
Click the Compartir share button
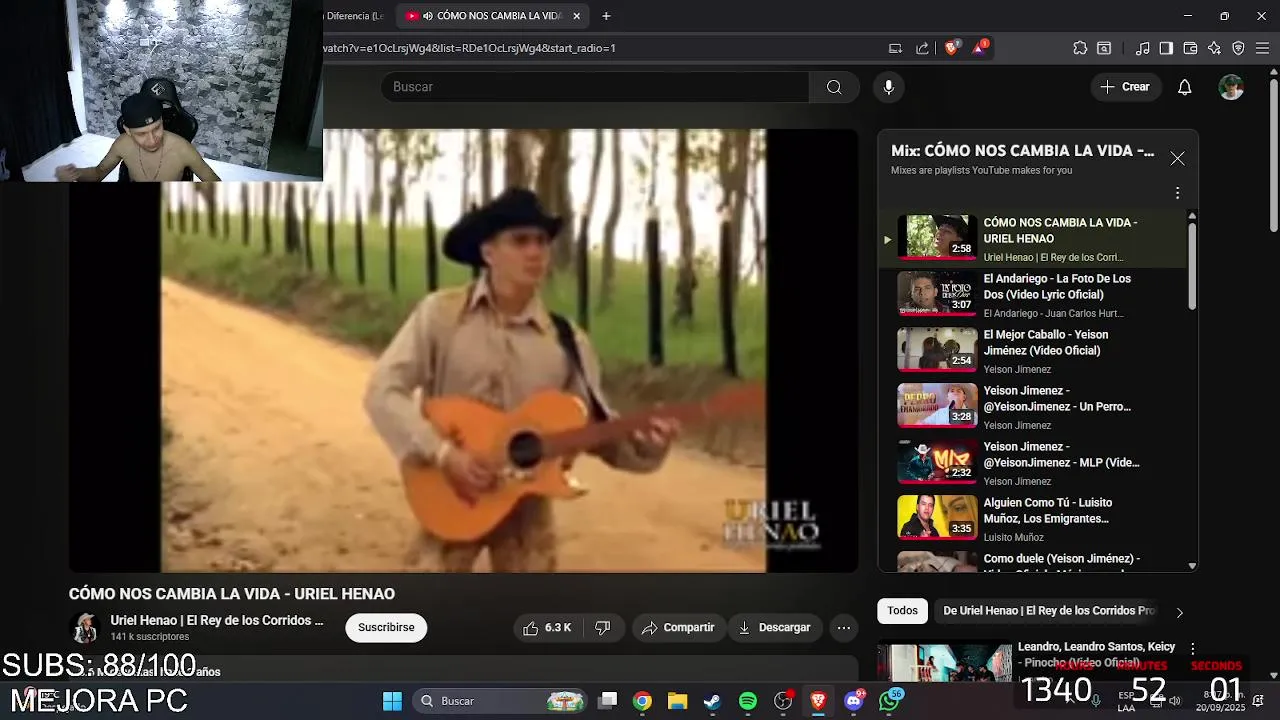[x=678, y=628]
